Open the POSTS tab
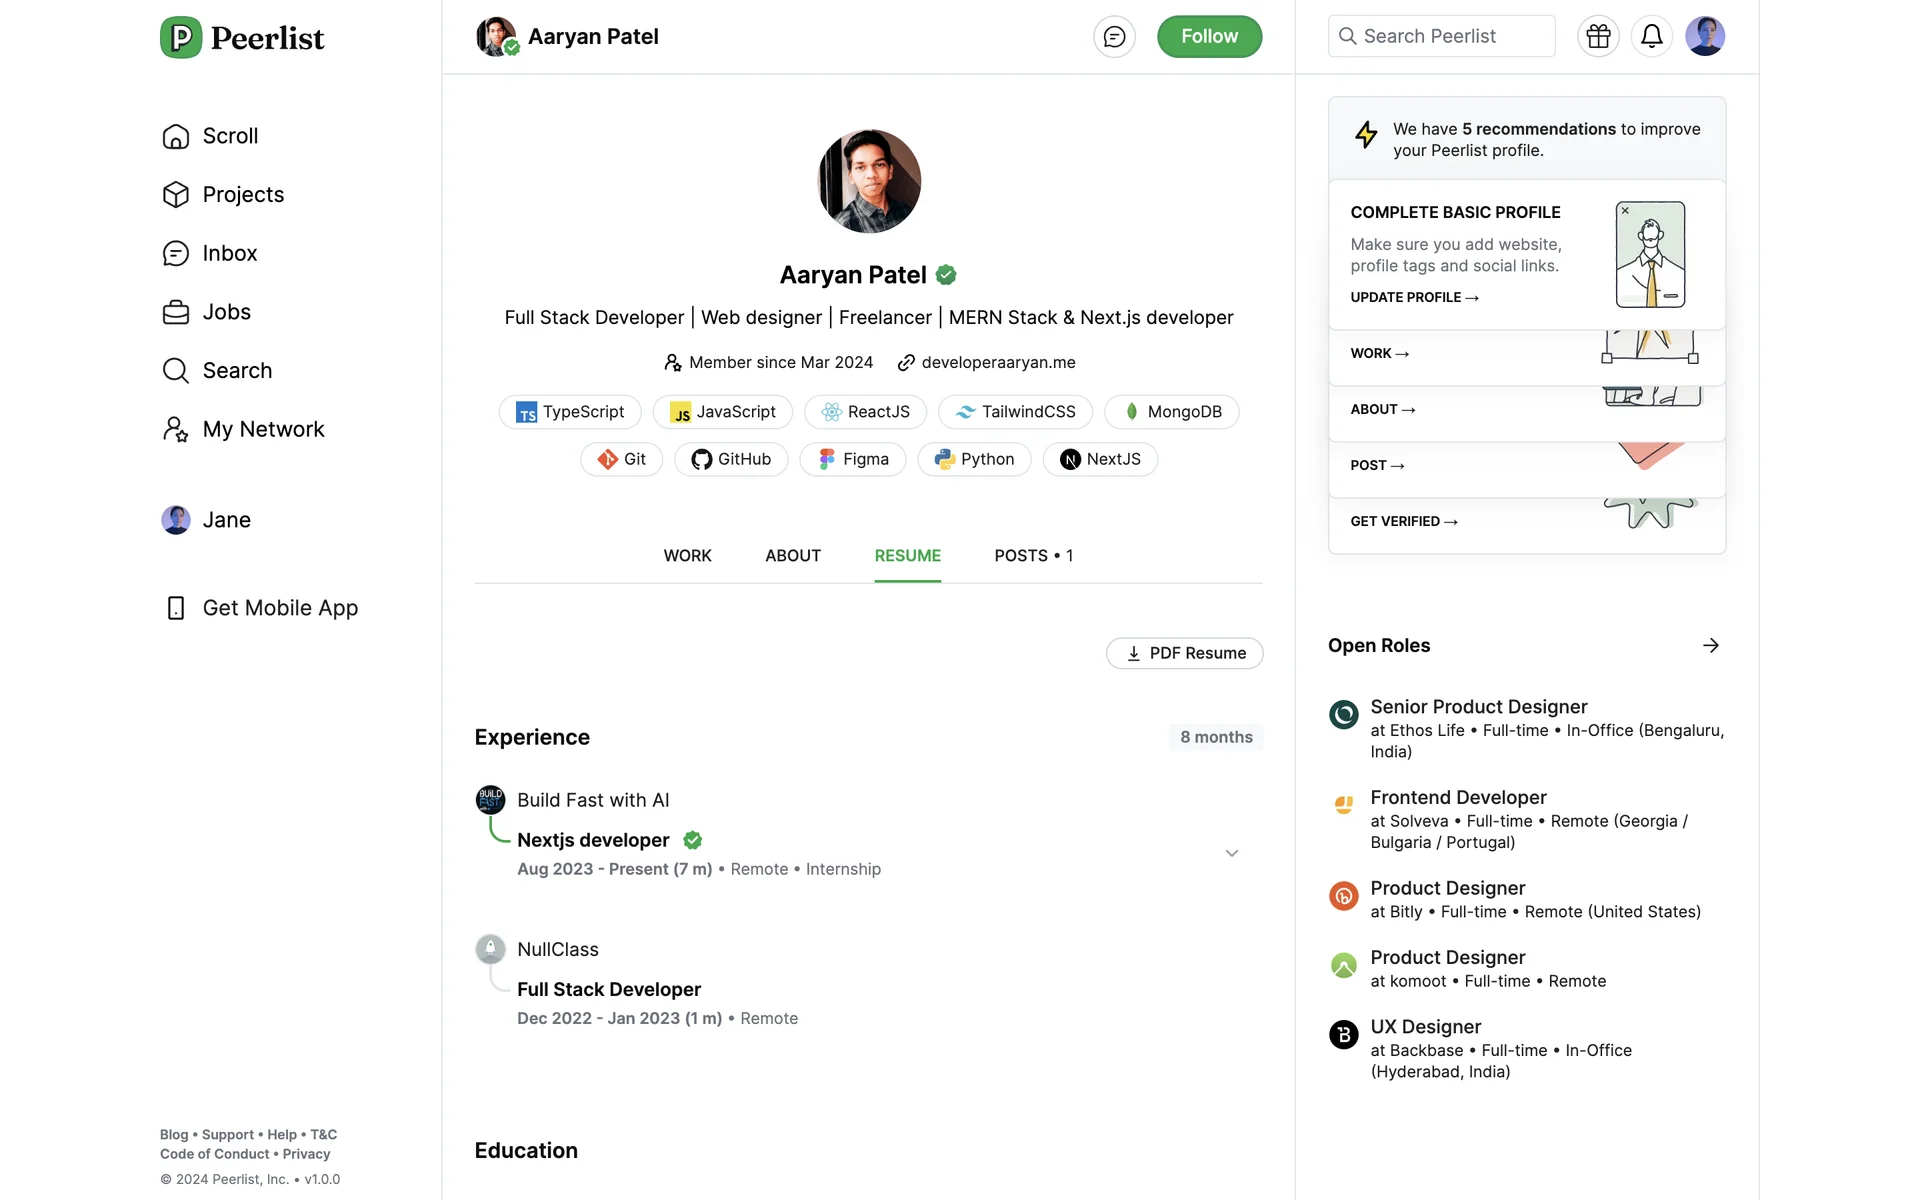Screen dimensions: 1920x1200 click(1033, 556)
